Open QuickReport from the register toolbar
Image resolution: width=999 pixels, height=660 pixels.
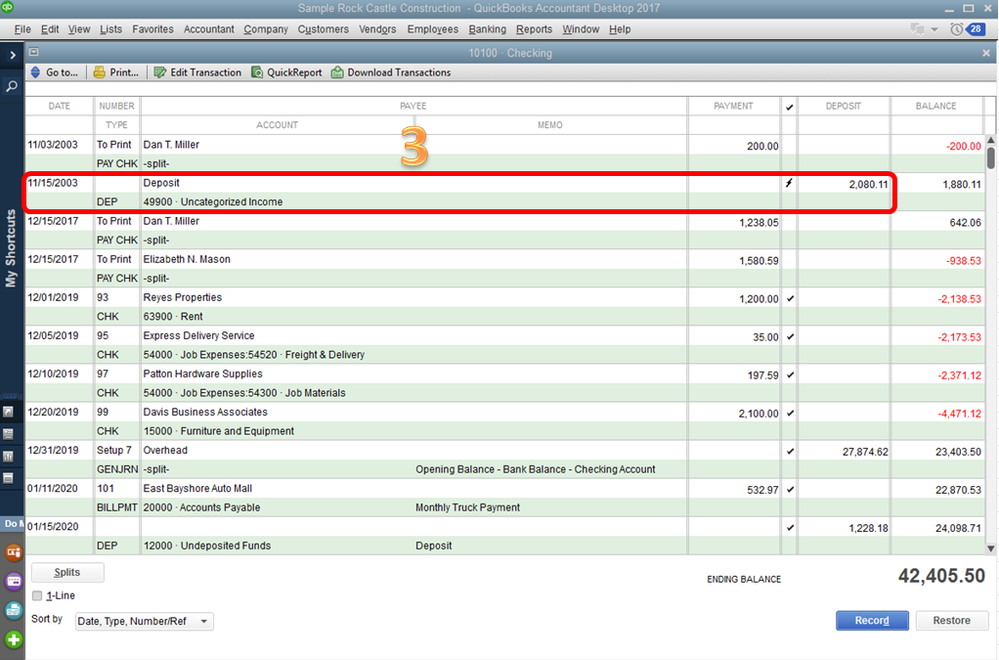[287, 73]
